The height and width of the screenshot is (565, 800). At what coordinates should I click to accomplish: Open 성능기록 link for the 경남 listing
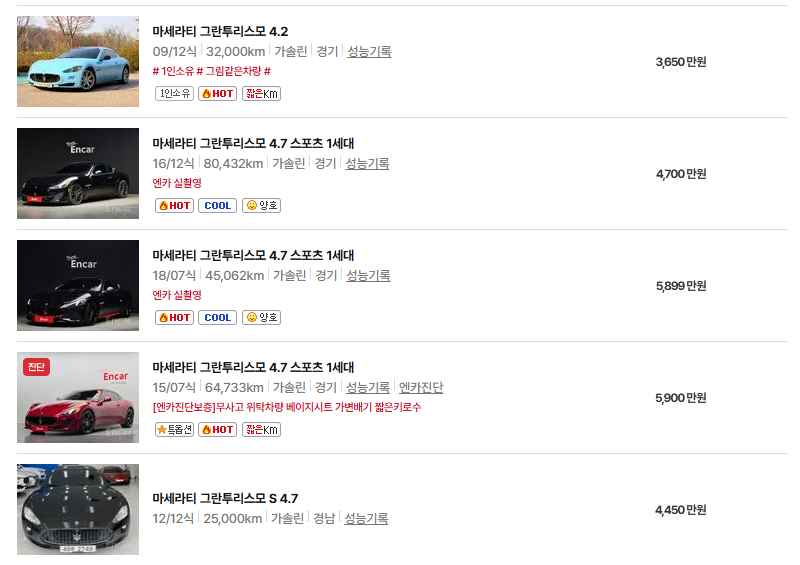[x=366, y=519]
